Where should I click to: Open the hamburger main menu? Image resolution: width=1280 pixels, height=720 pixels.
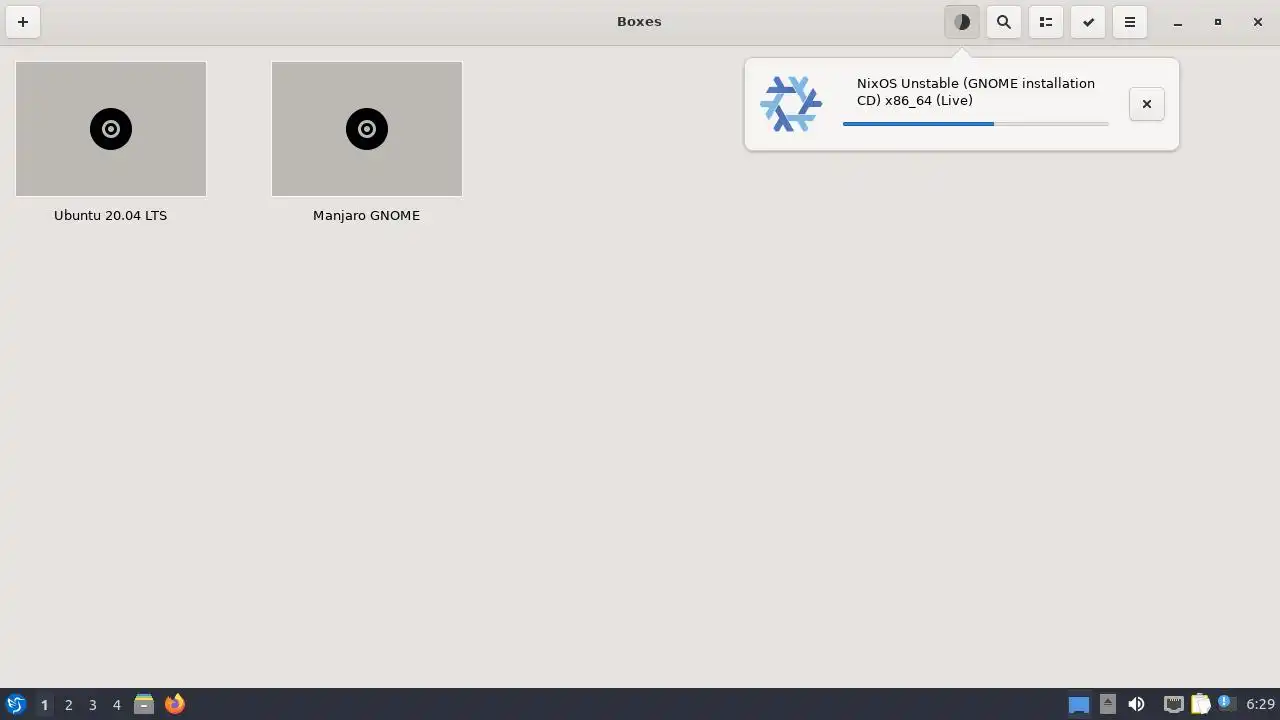(x=1130, y=22)
